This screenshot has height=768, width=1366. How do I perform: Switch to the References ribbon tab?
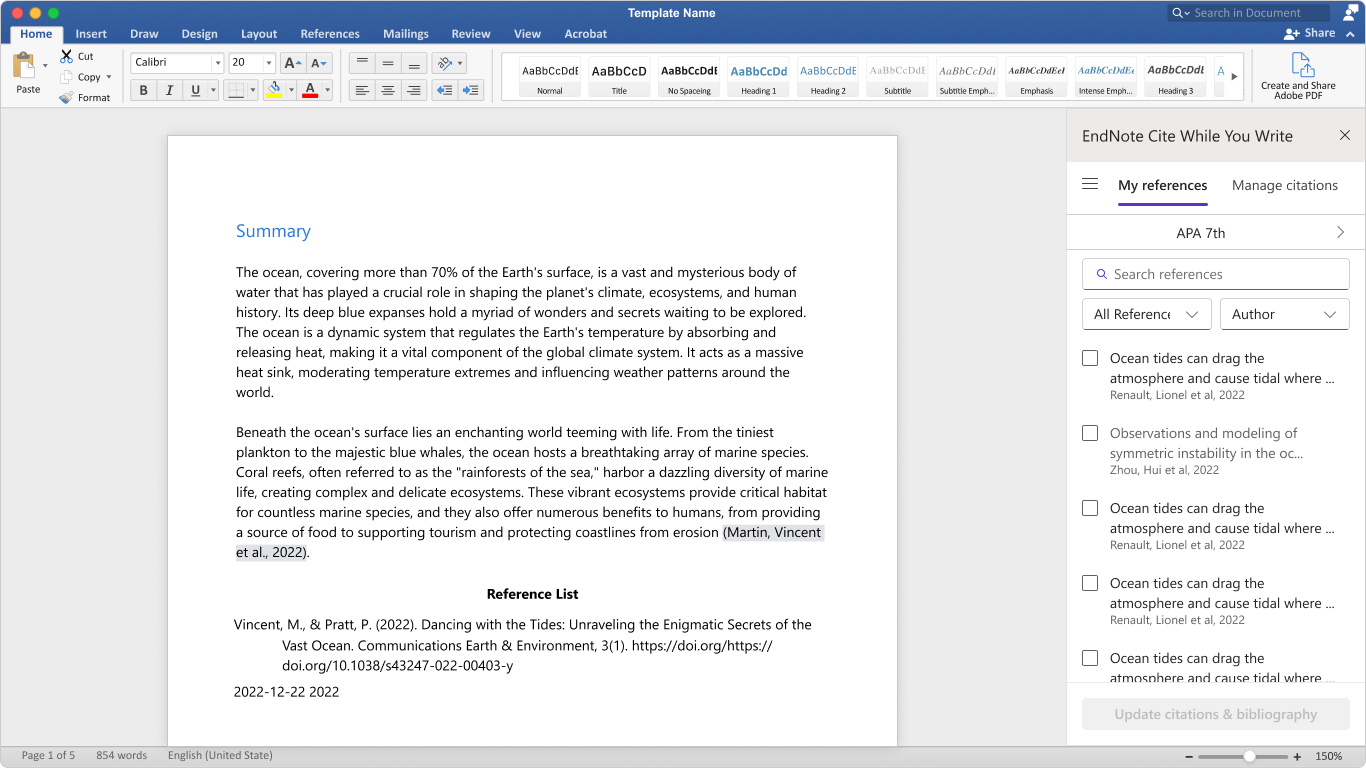[330, 34]
